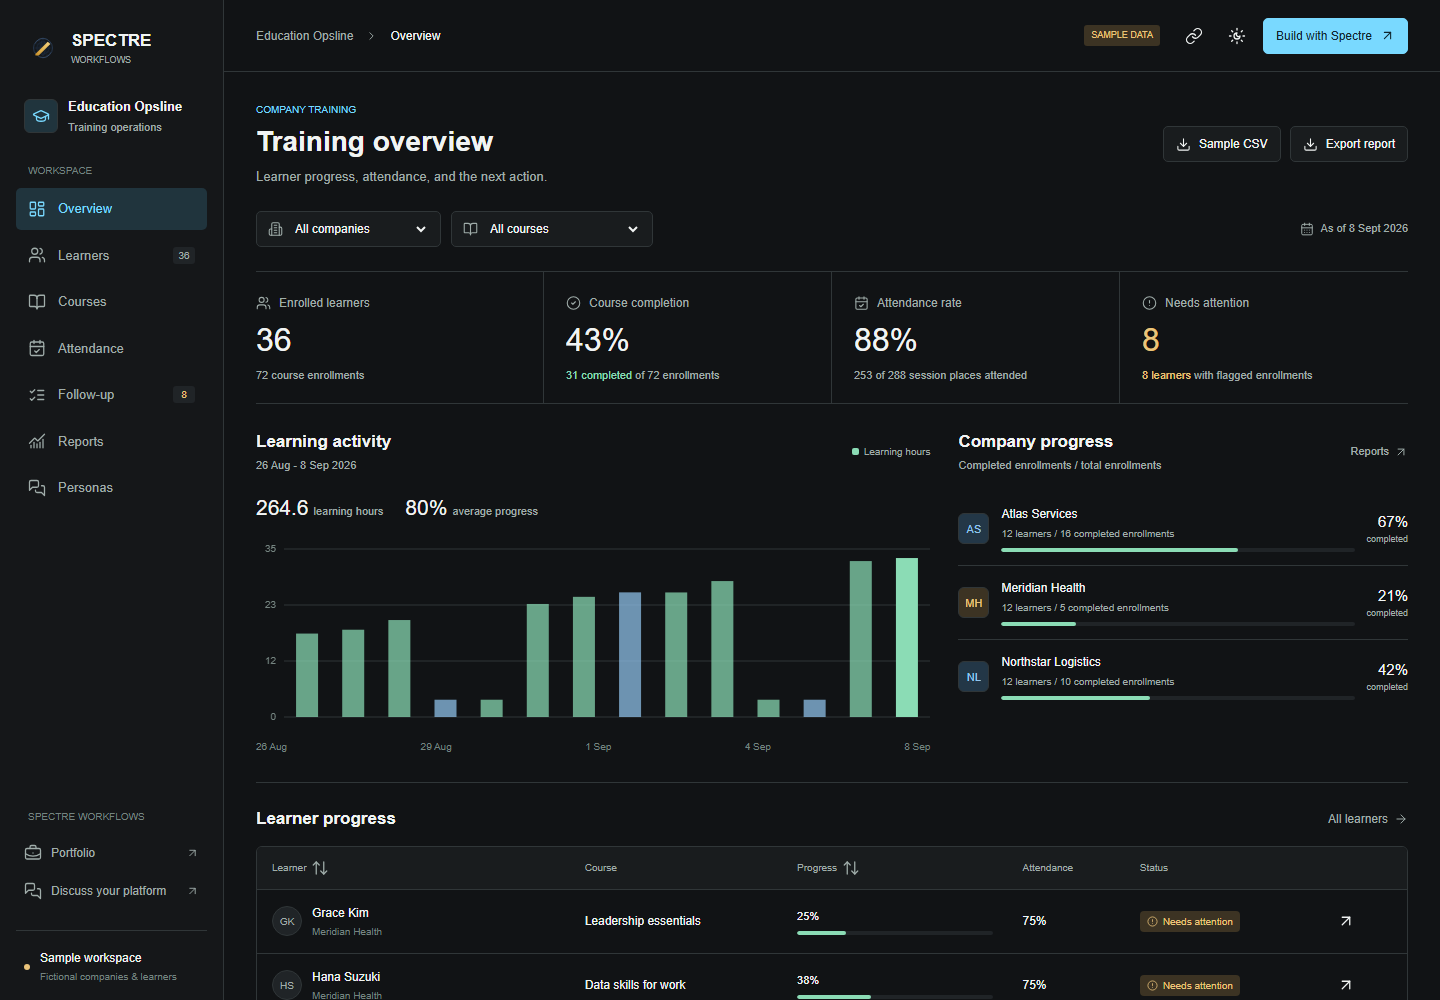The height and width of the screenshot is (1000, 1440).
Task: Open the All learners link
Action: 1367,819
